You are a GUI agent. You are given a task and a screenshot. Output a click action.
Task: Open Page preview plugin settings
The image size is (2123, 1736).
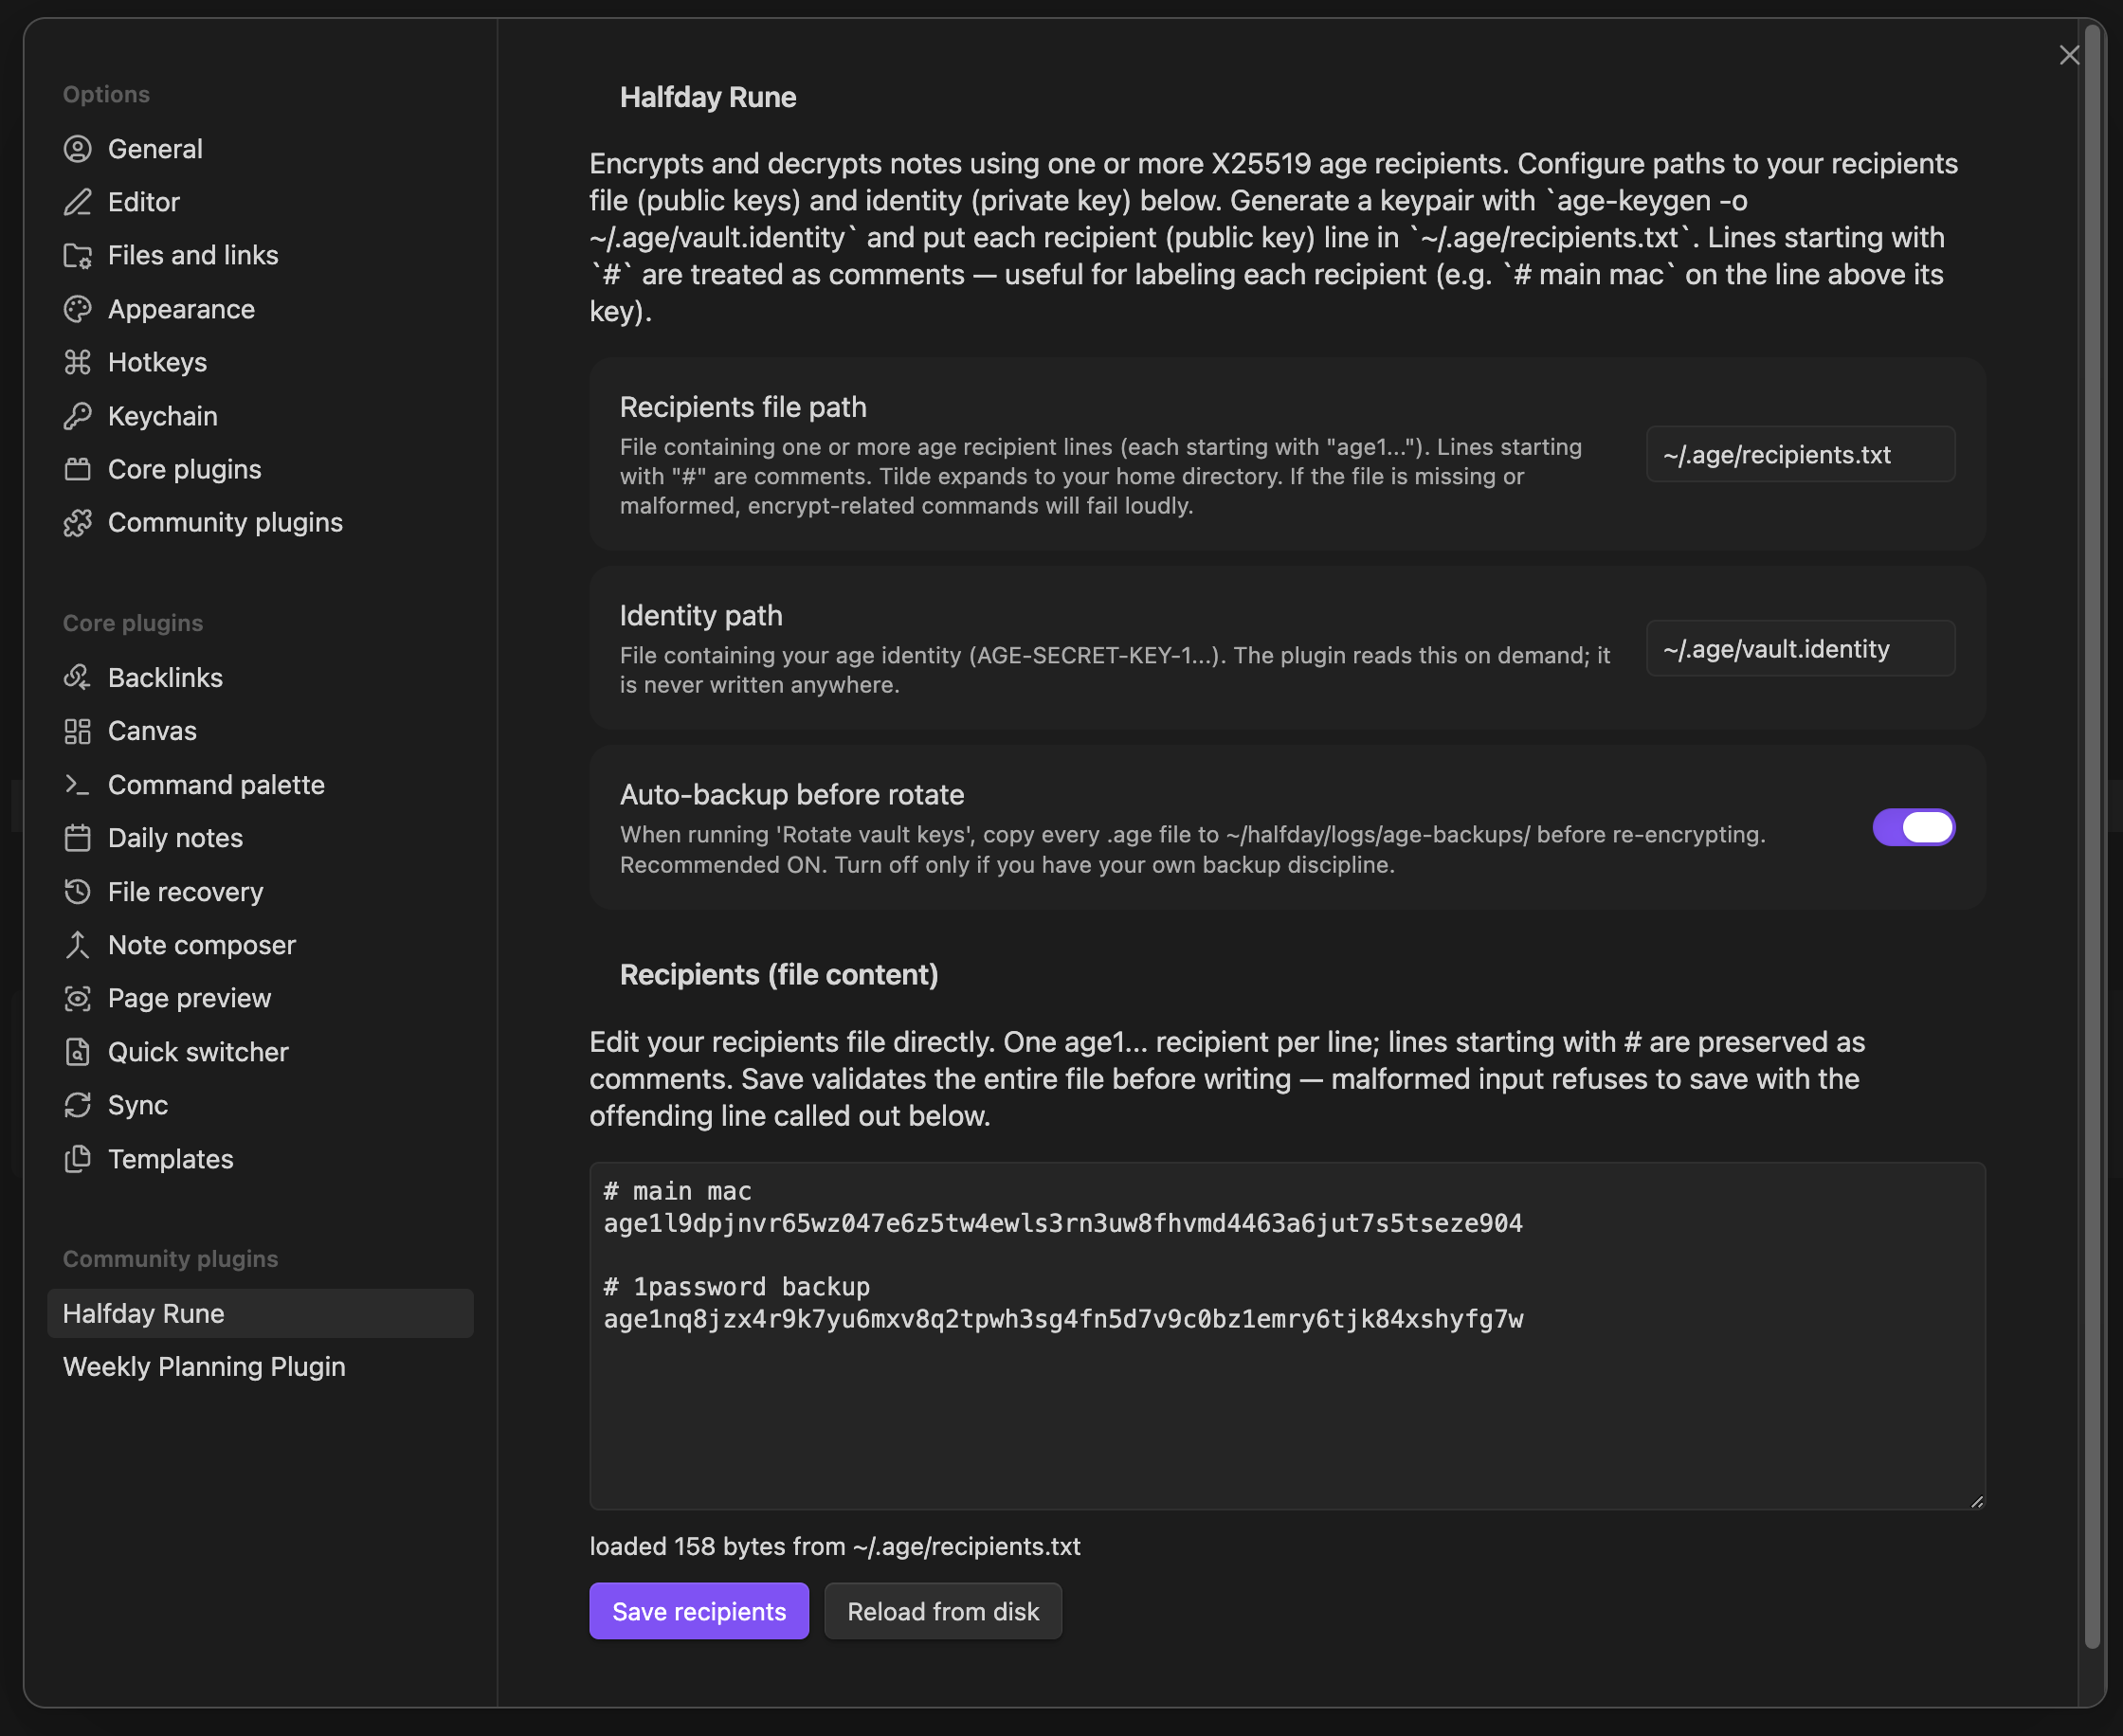pyautogui.click(x=260, y=998)
